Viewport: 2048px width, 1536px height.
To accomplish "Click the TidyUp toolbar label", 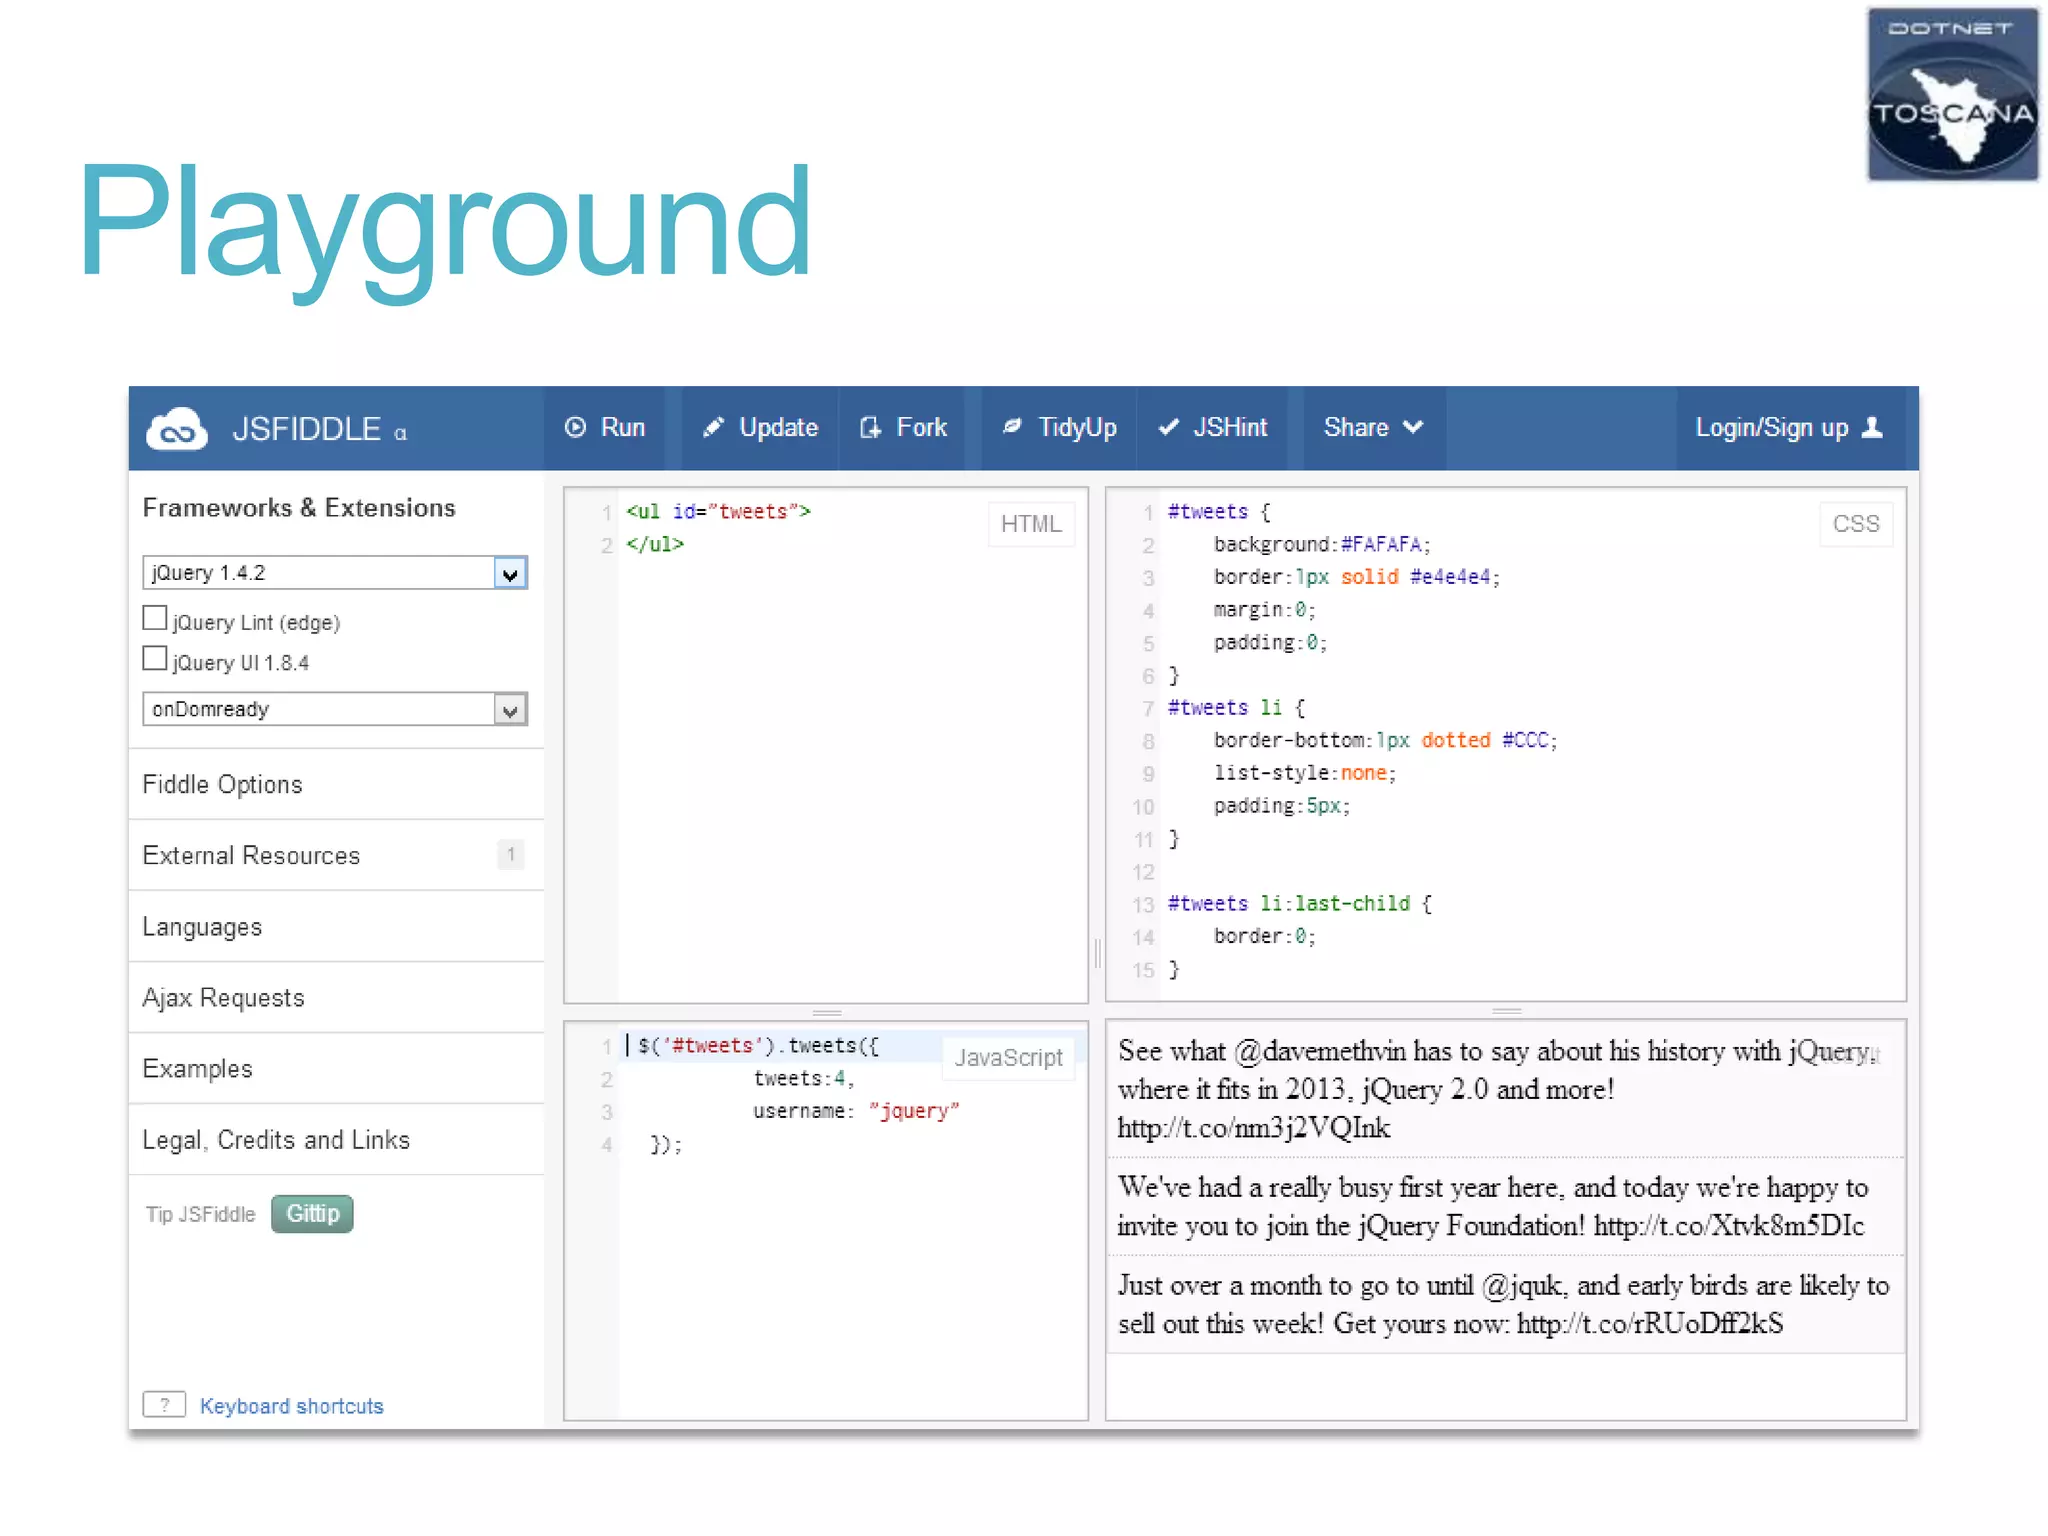I will click(x=1077, y=427).
